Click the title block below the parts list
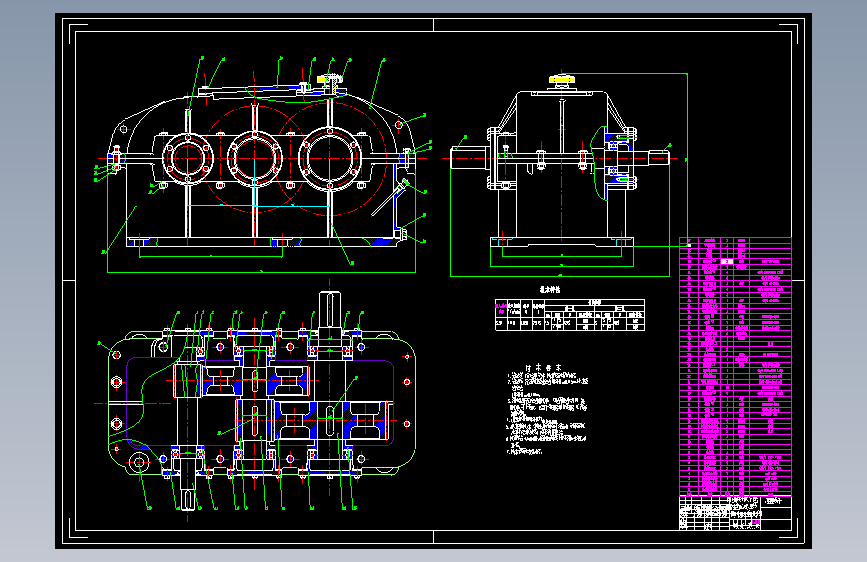This screenshot has height=562, width=867. coord(735,513)
